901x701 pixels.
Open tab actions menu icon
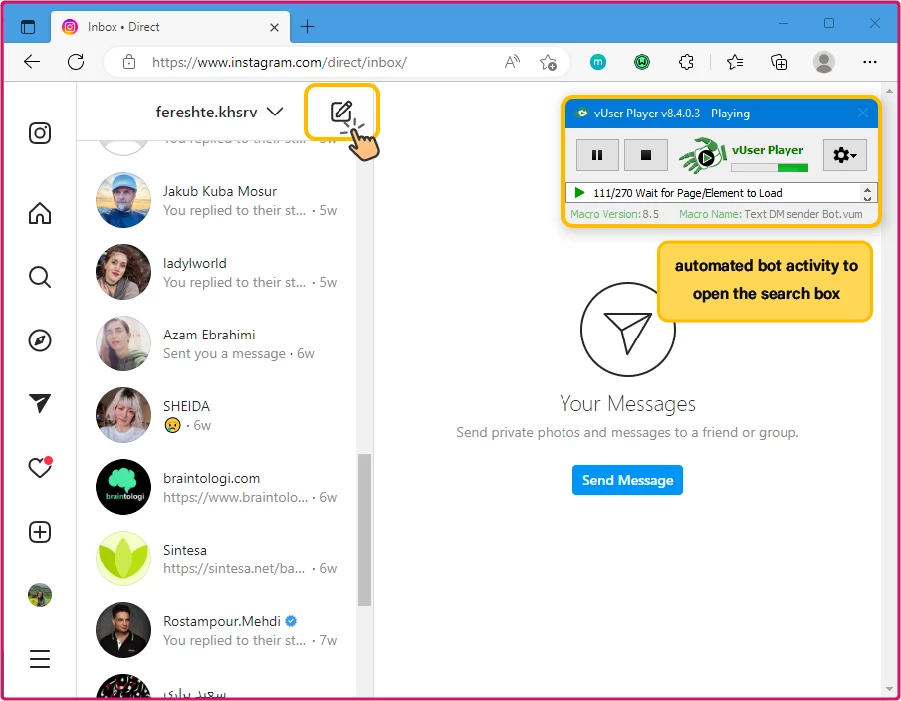coord(28,26)
